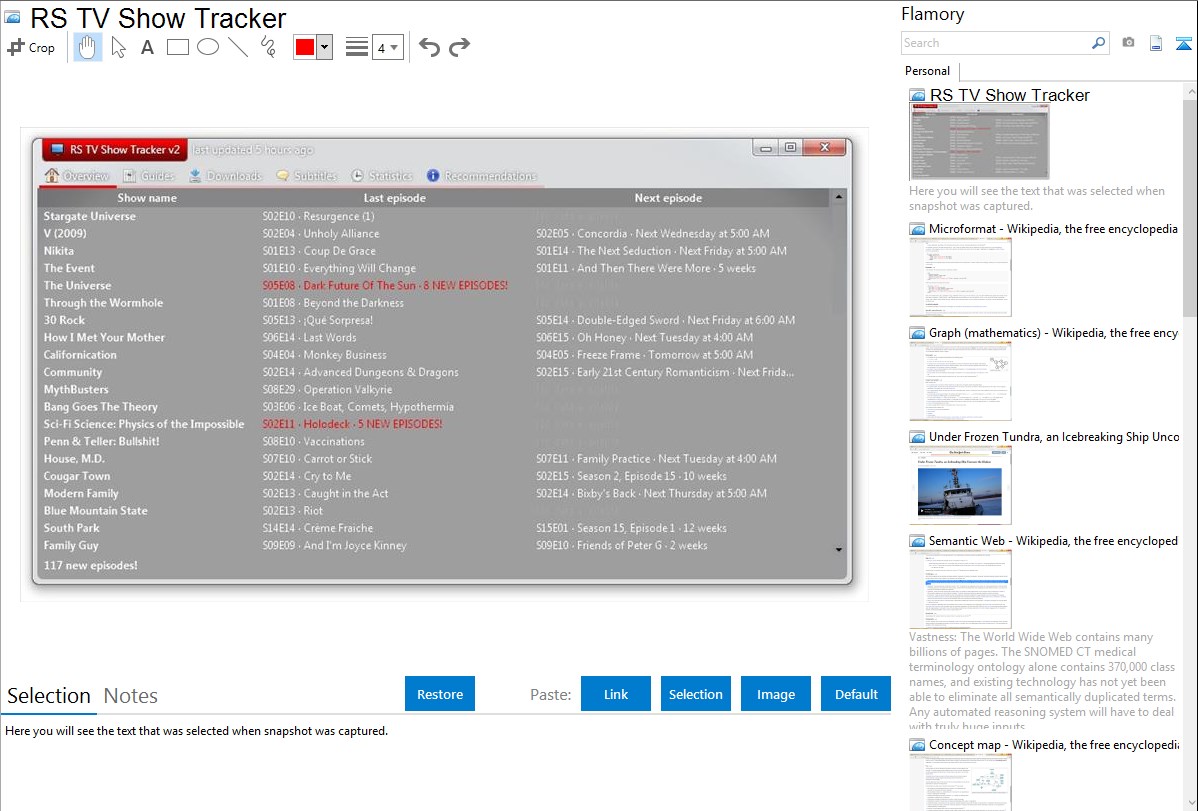Viewport: 1198px width, 811px height.
Task: Click the Flamory search input field
Action: pyautogui.click(x=994, y=43)
